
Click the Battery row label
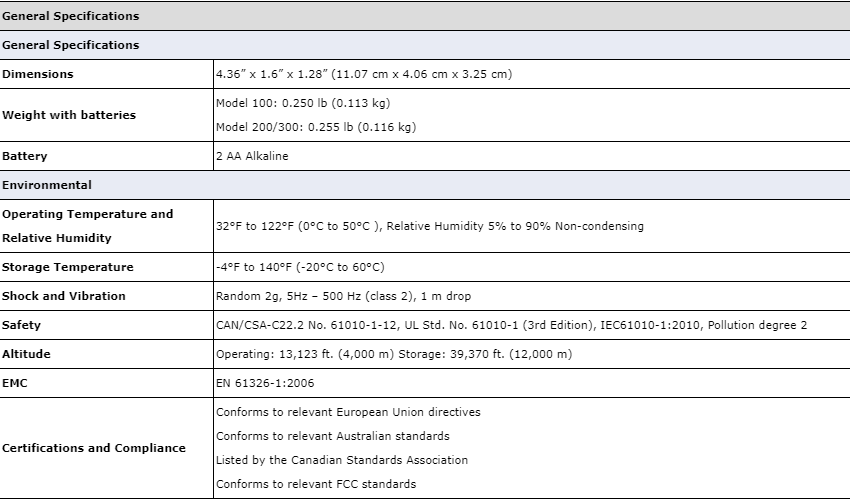point(25,156)
